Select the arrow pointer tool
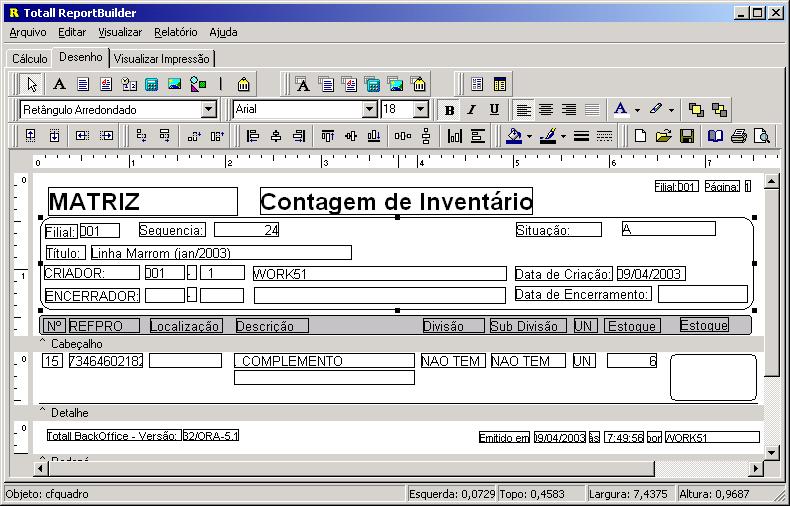The height and width of the screenshot is (506, 790). tap(32, 84)
